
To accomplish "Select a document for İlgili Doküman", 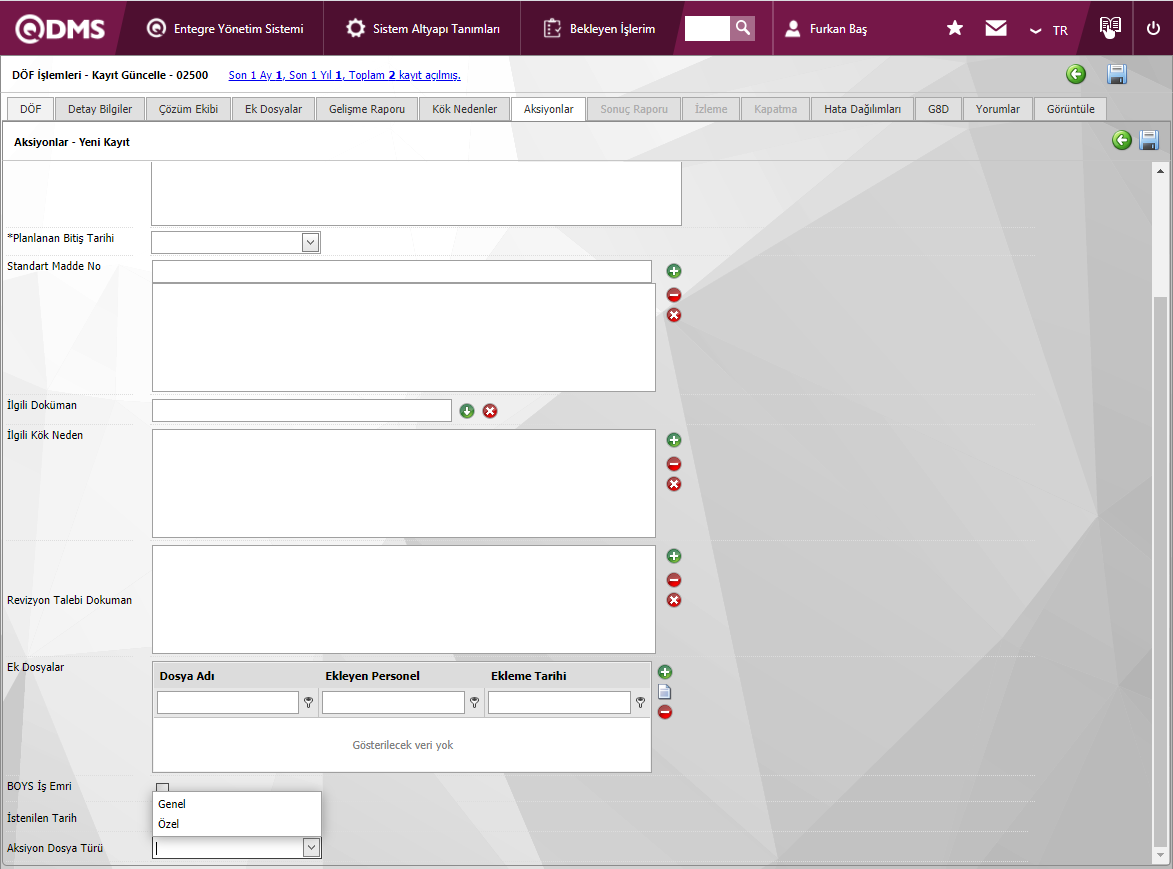I will [467, 411].
